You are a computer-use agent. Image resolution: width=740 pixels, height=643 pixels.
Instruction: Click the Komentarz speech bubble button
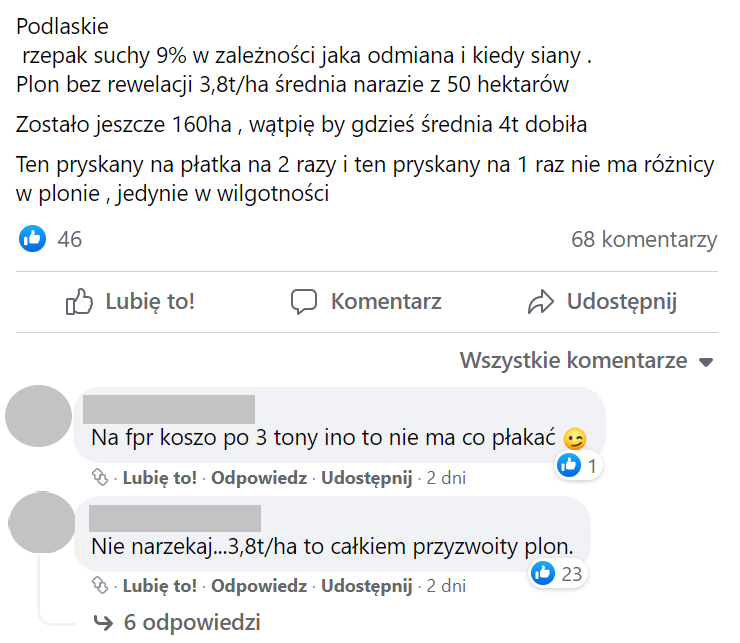pyautogui.click(x=366, y=301)
